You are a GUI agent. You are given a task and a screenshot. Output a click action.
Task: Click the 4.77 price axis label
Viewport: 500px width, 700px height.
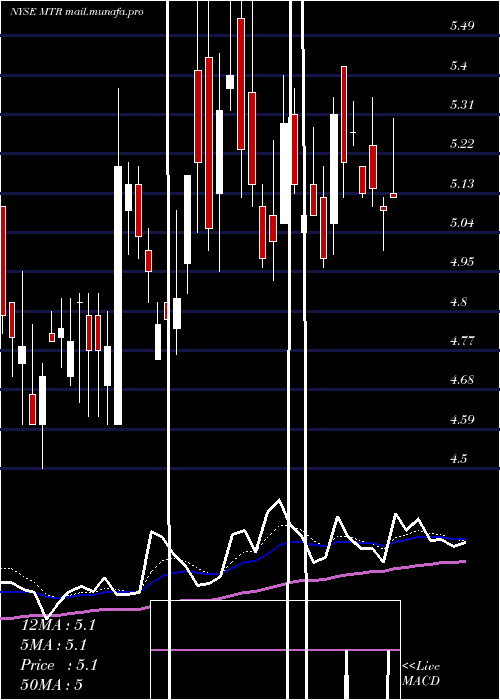coord(462,342)
